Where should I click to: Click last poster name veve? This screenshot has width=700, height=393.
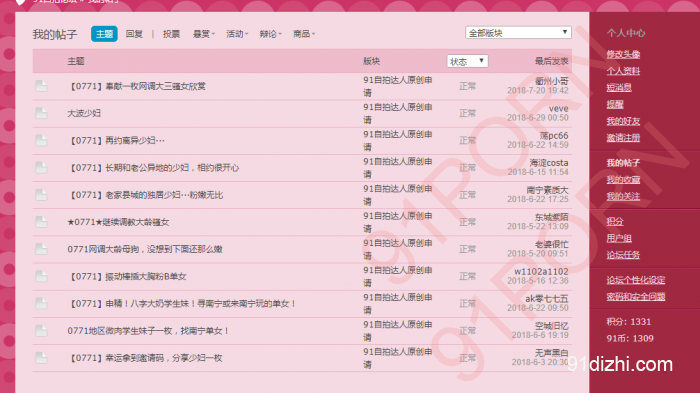pyautogui.click(x=558, y=109)
